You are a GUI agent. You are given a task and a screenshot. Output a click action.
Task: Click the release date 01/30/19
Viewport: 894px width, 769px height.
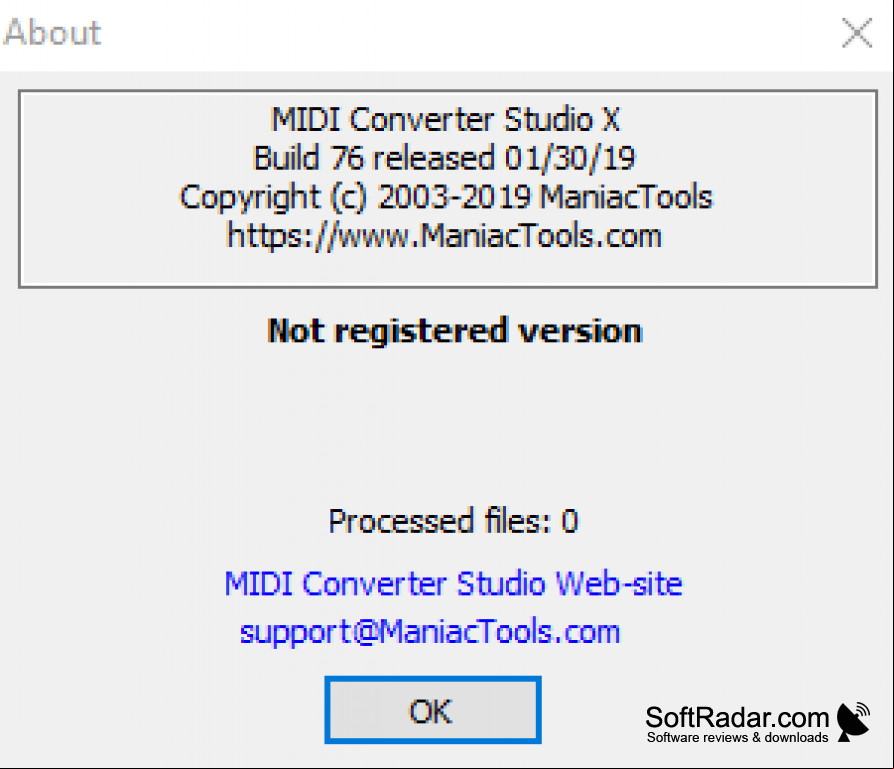570,158
